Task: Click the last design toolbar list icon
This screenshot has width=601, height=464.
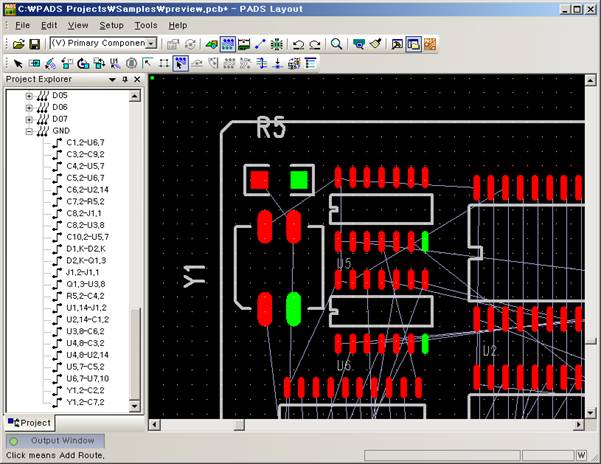Action: [x=310, y=63]
